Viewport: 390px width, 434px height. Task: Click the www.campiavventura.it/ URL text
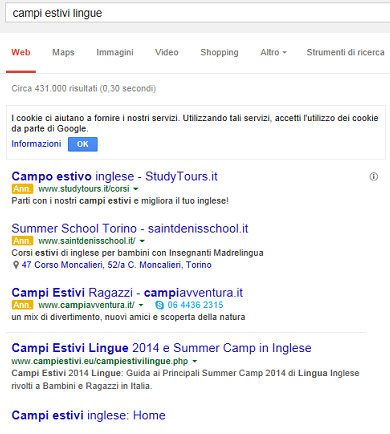coord(86,305)
